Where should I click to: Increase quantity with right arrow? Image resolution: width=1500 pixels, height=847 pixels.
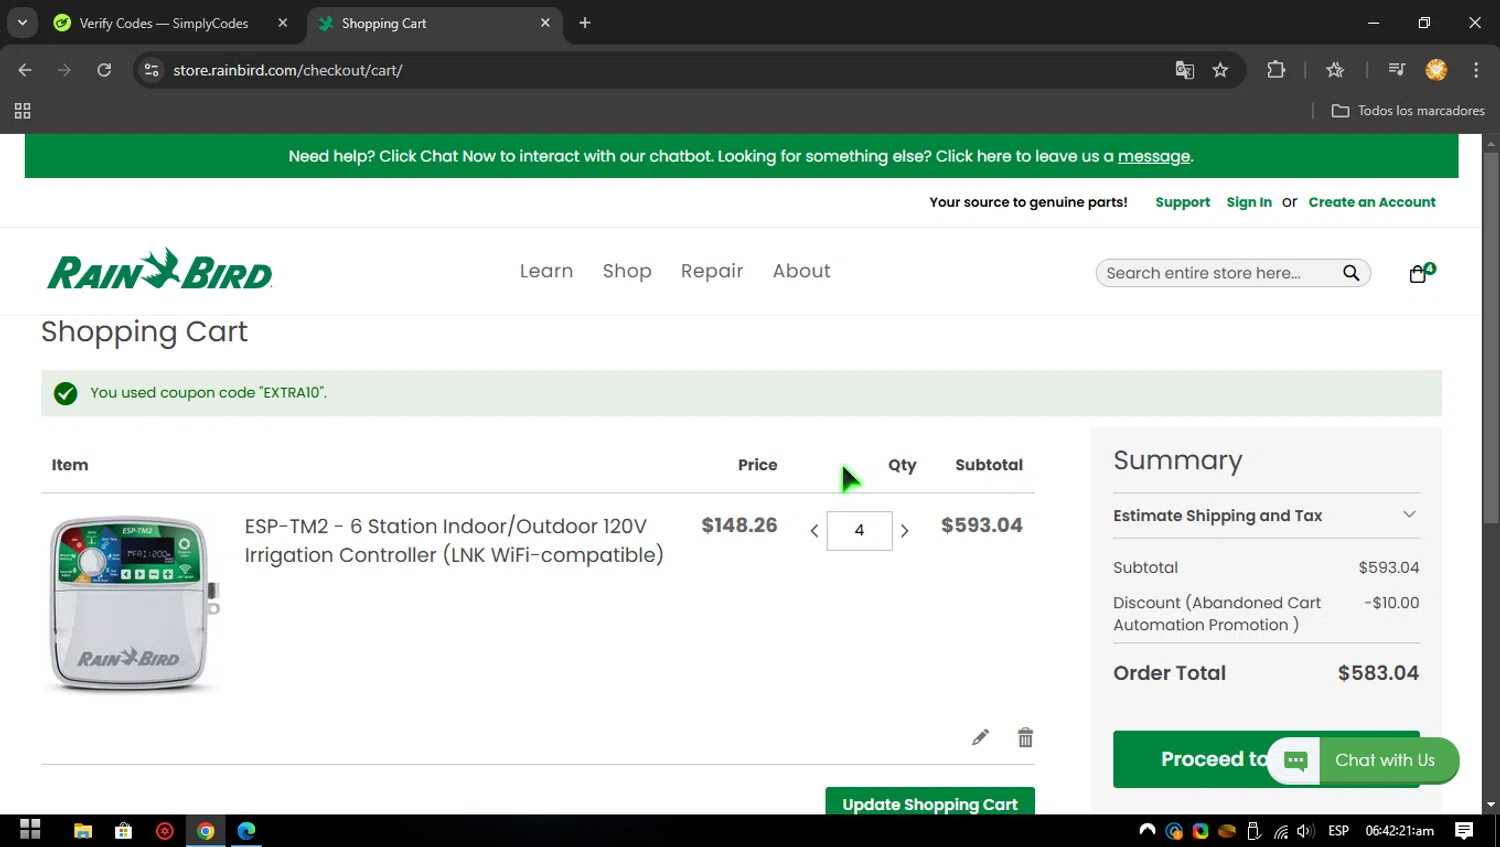pos(904,531)
